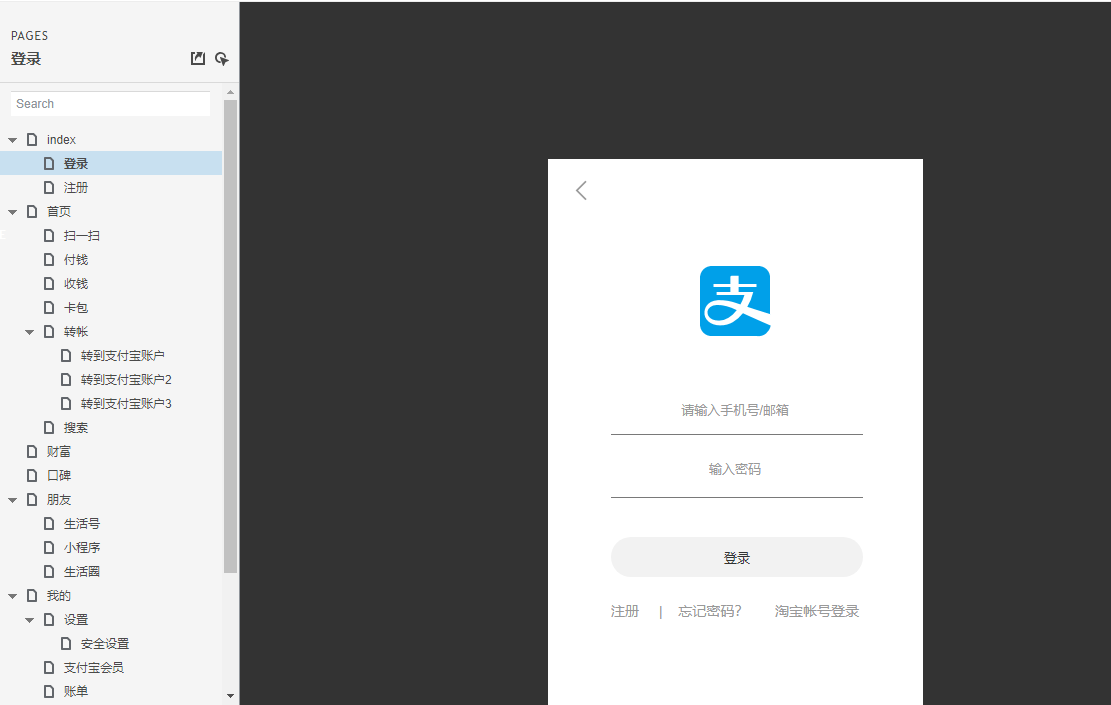Open the 设置 page

tap(76, 620)
